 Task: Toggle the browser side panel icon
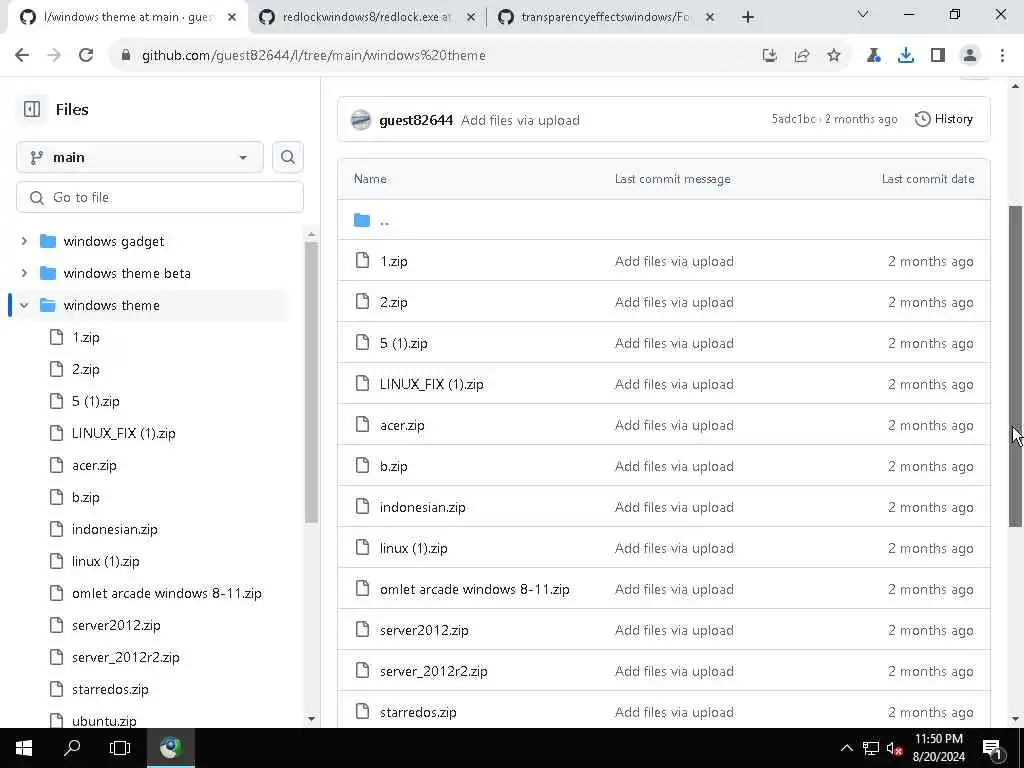coord(938,56)
